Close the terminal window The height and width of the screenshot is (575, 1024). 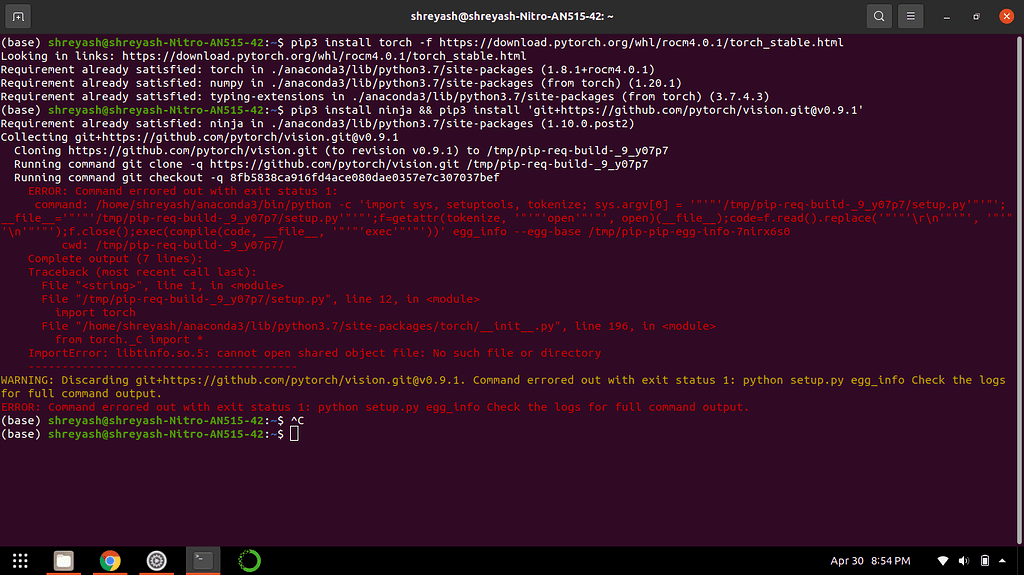tap(1004, 16)
